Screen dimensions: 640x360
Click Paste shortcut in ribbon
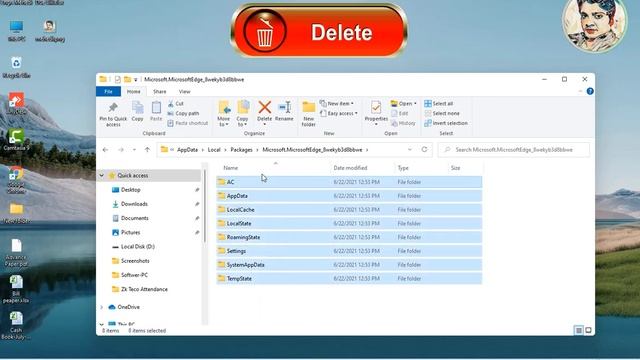[187, 123]
